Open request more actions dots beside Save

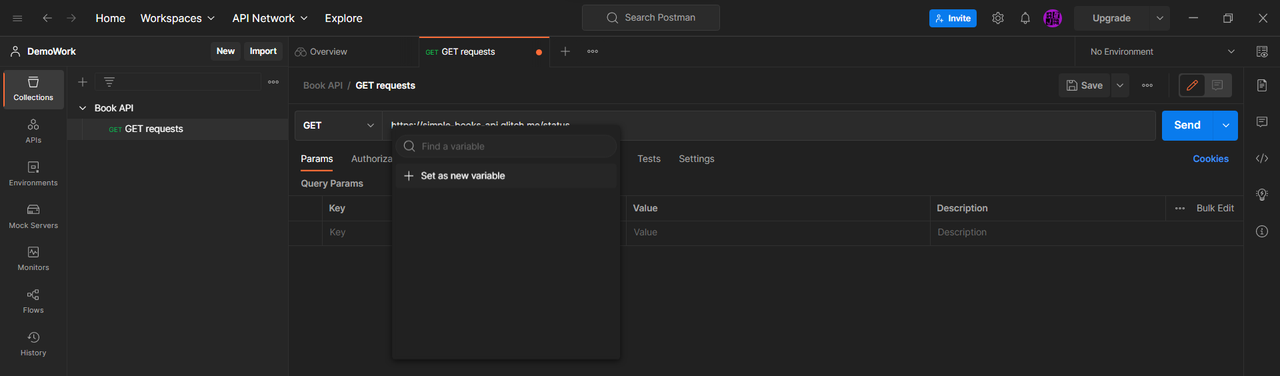[x=1147, y=85]
